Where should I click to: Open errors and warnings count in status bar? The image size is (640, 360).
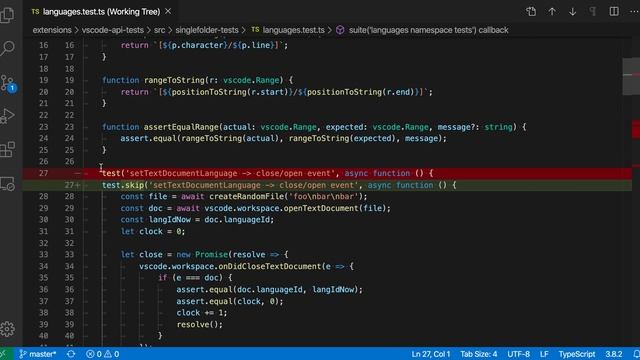[x=102, y=354]
